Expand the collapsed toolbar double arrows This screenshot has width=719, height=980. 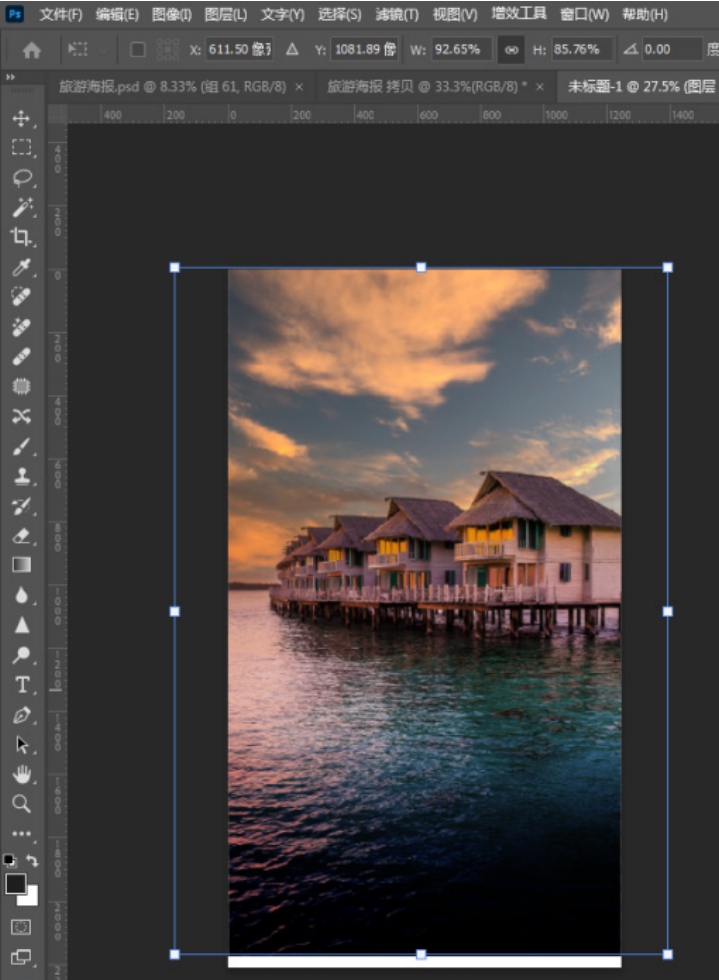(x=10, y=77)
